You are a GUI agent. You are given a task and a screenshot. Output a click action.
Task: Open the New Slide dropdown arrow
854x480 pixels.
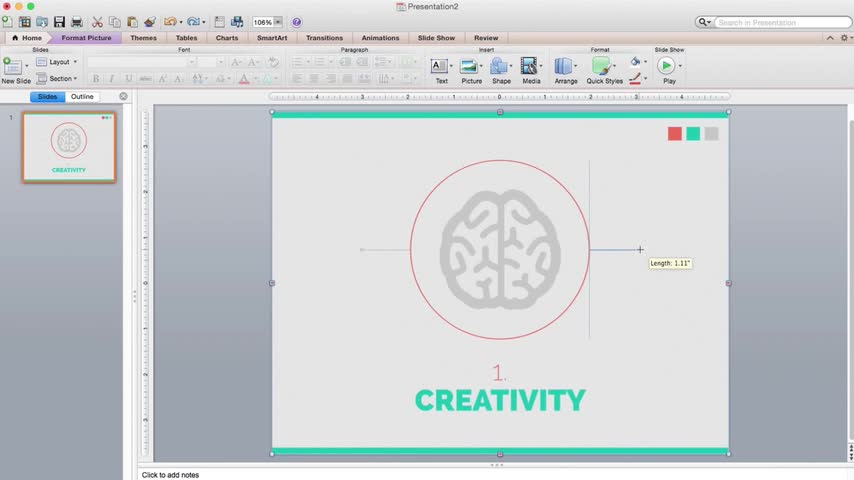click(x=27, y=66)
